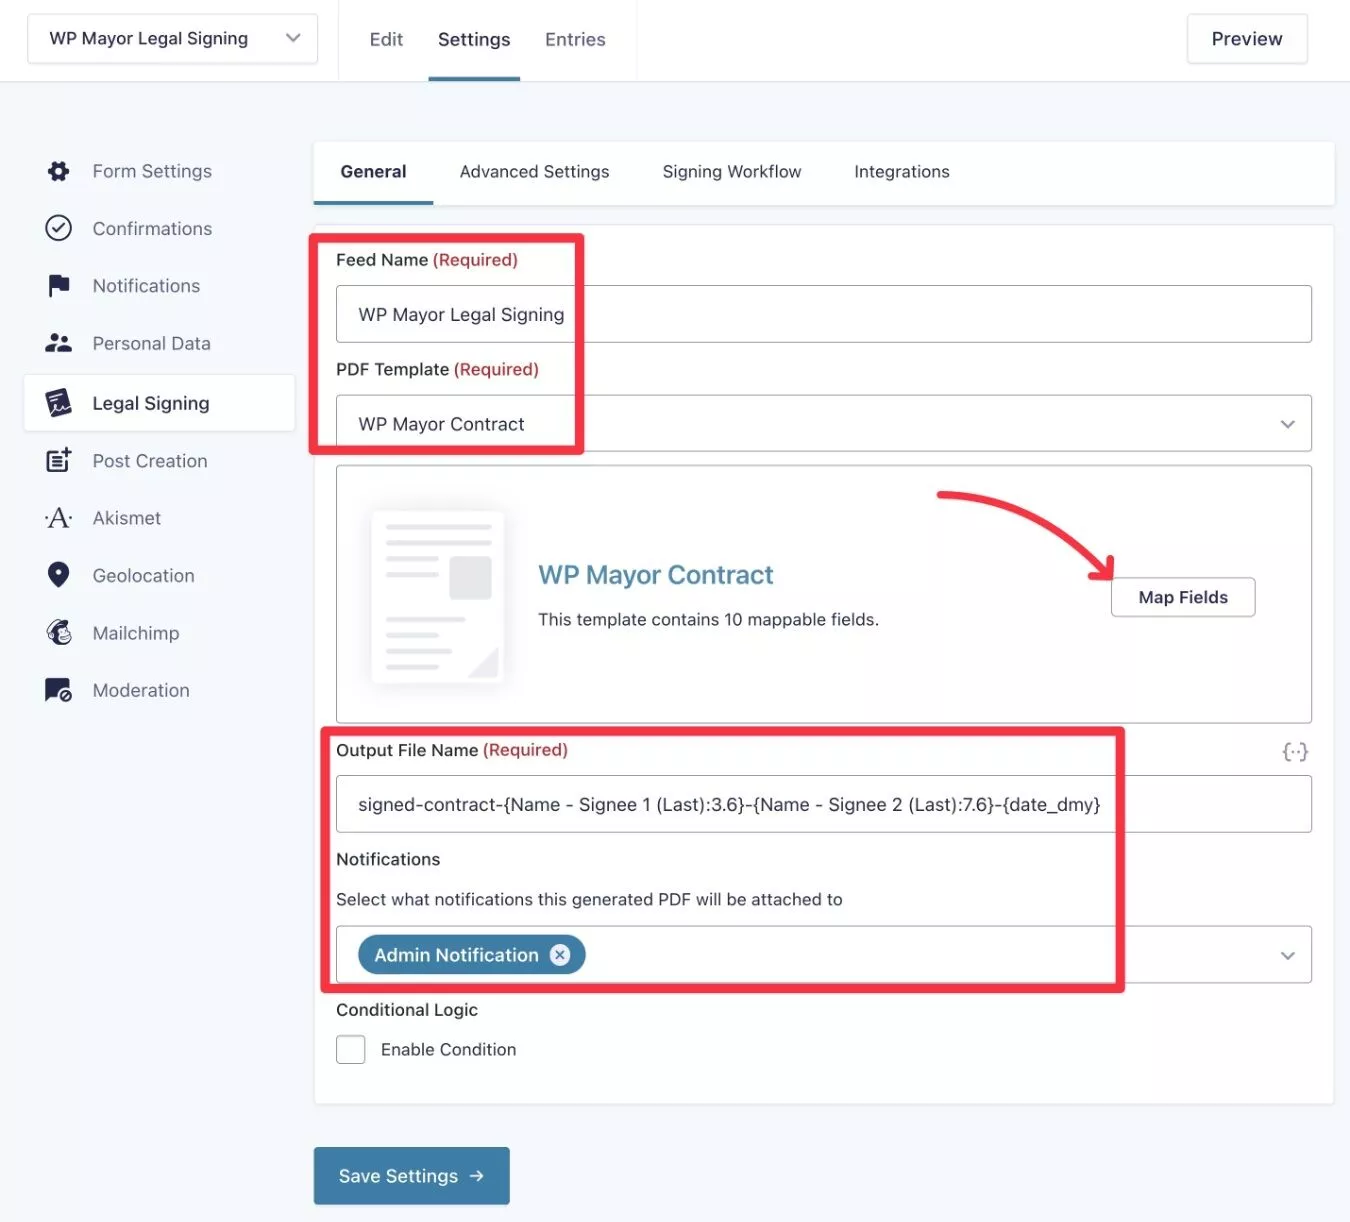
Task: Click the Notifications flag icon
Action: pos(59,286)
